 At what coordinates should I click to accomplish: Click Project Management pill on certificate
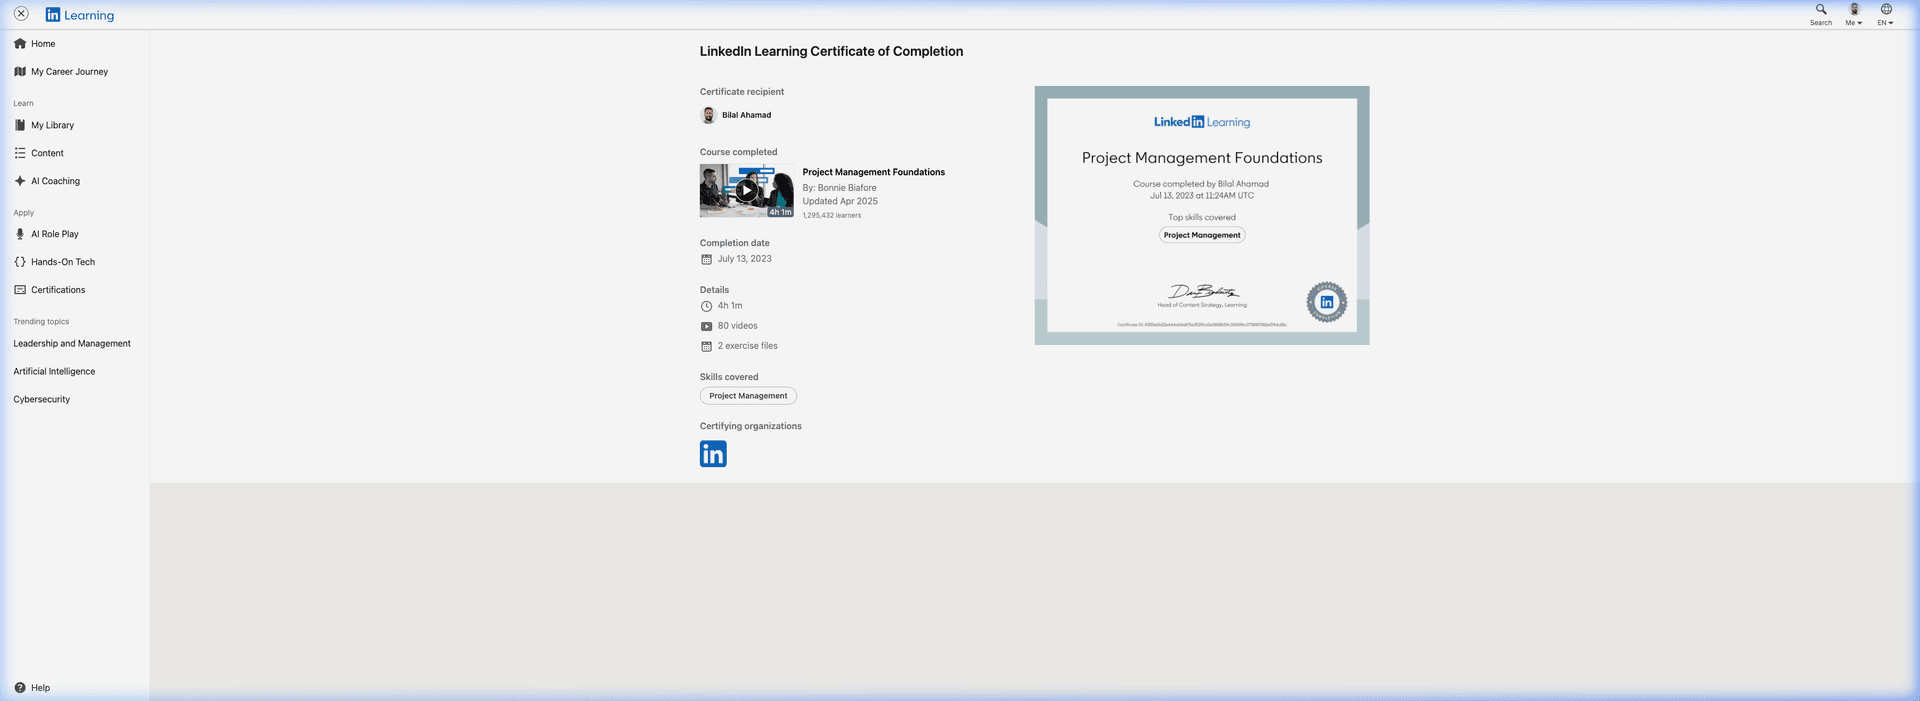pos(1202,235)
